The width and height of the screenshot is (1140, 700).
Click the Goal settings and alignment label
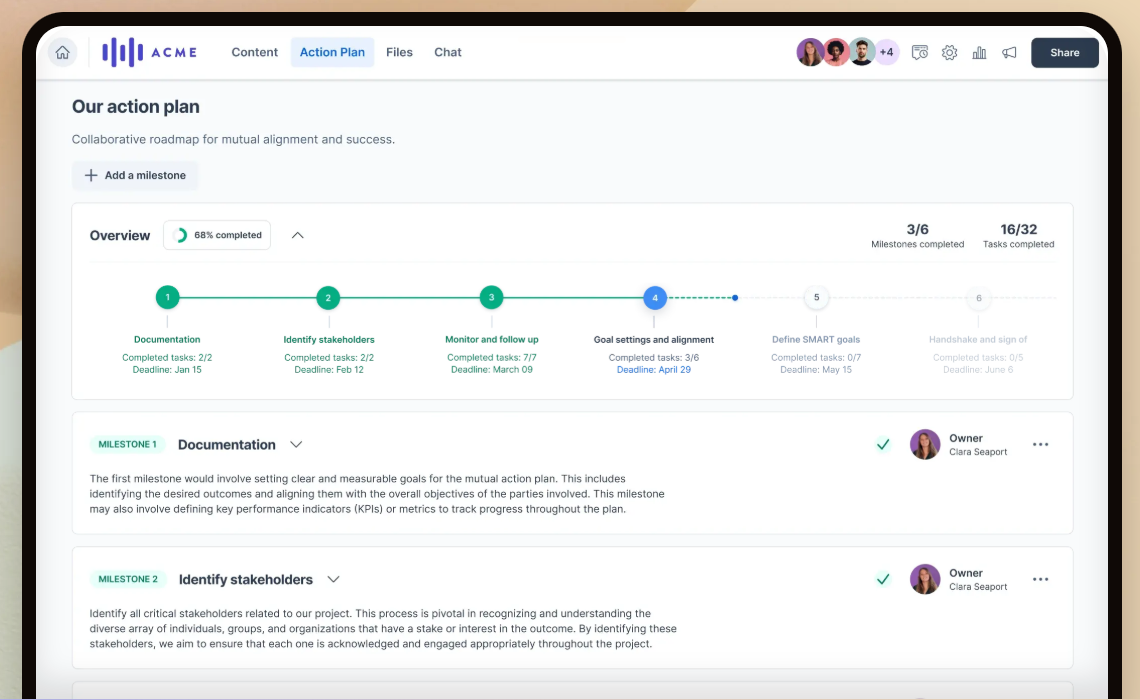coord(654,339)
